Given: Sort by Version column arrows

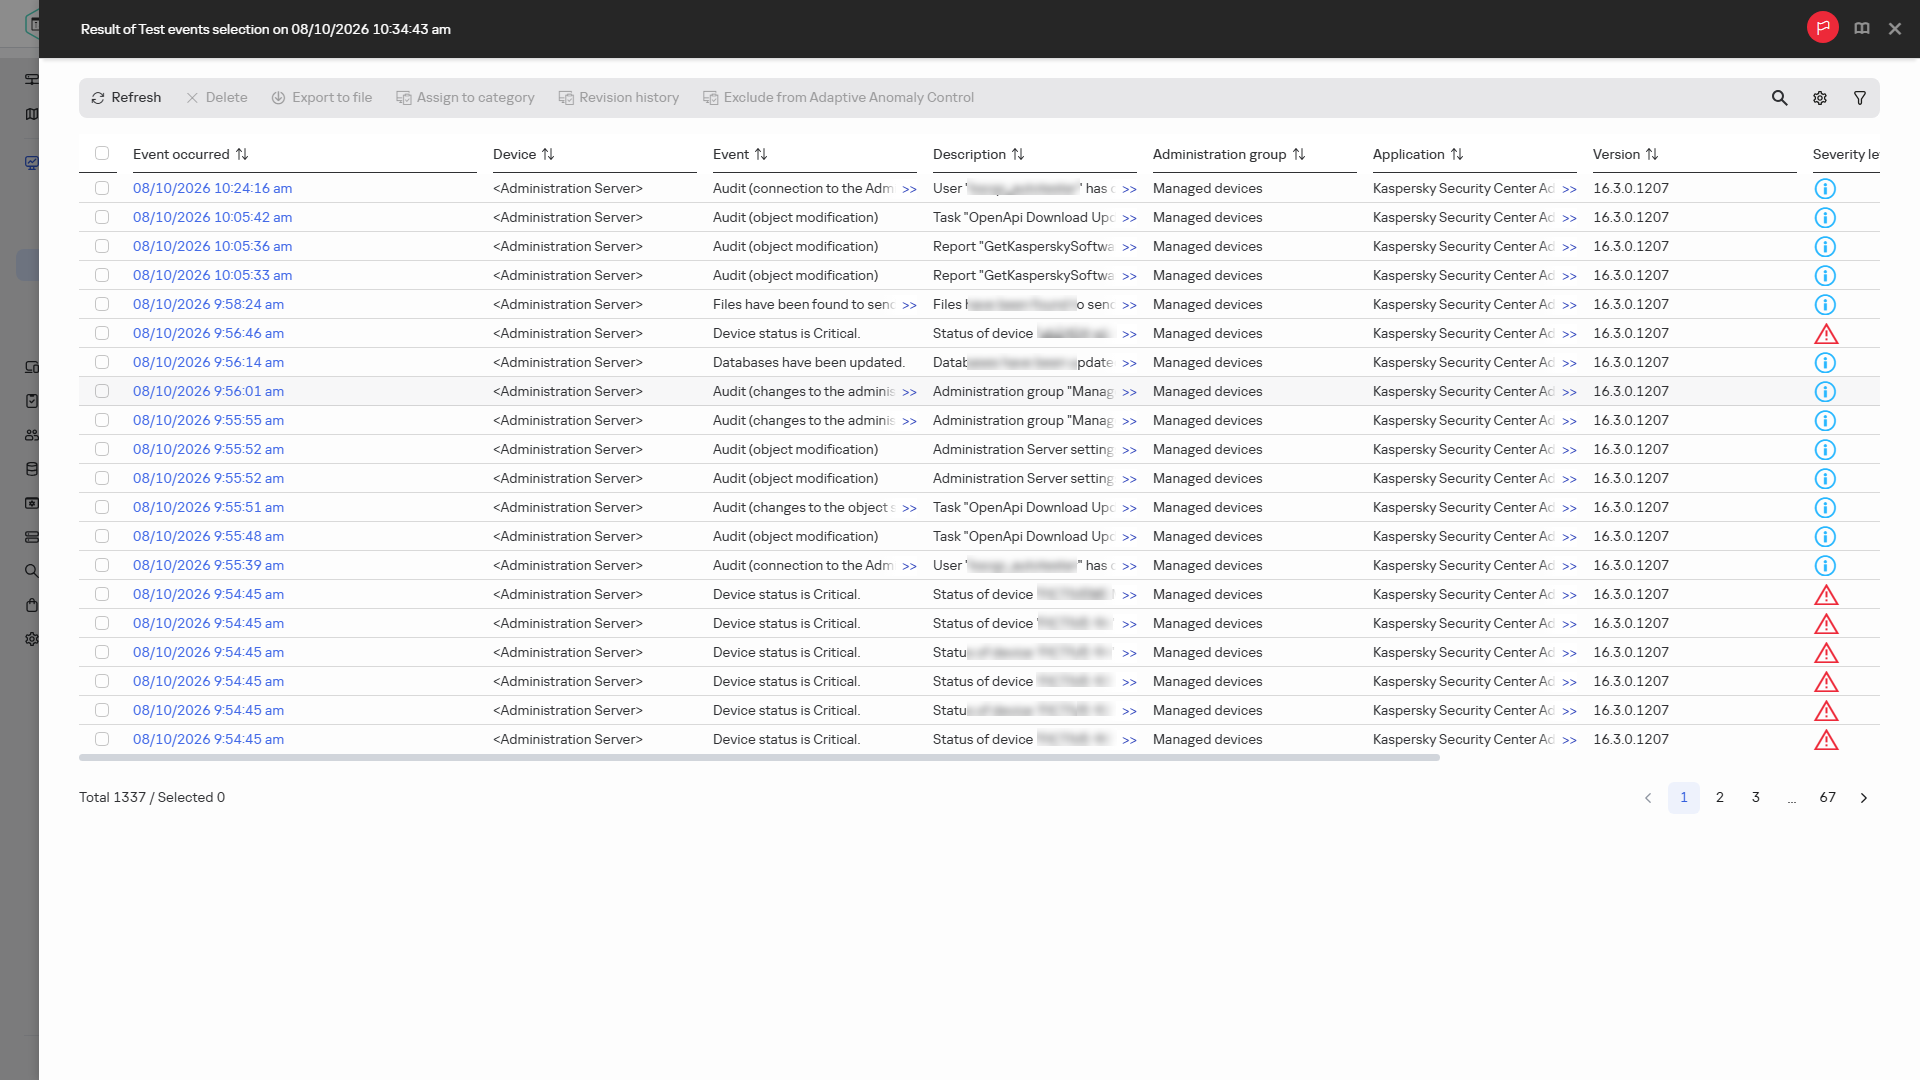Looking at the screenshot, I should (1652, 154).
